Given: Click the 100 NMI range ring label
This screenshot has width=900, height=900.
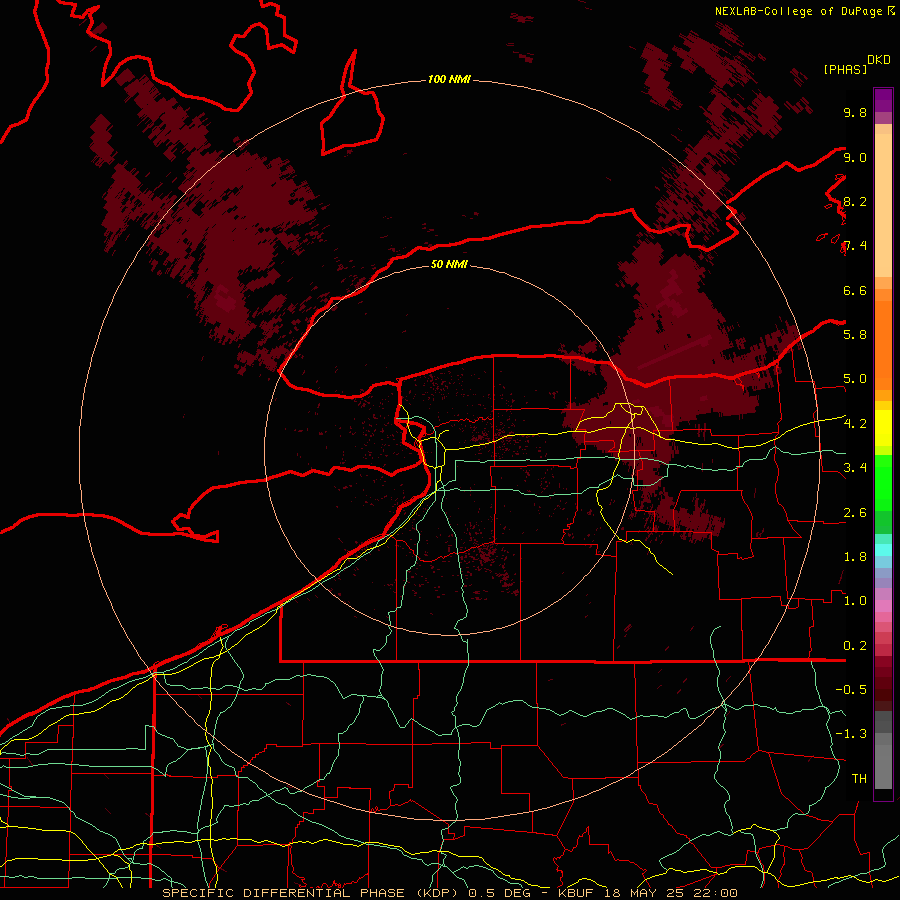Looking at the screenshot, I should [x=449, y=79].
